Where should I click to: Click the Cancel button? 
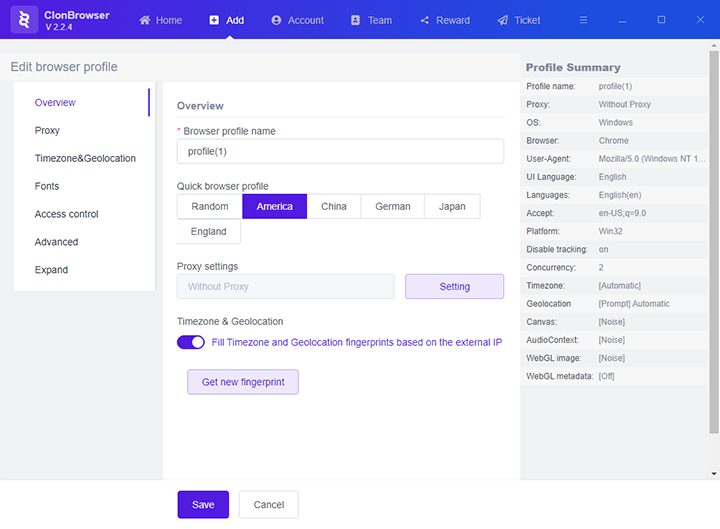click(x=269, y=505)
